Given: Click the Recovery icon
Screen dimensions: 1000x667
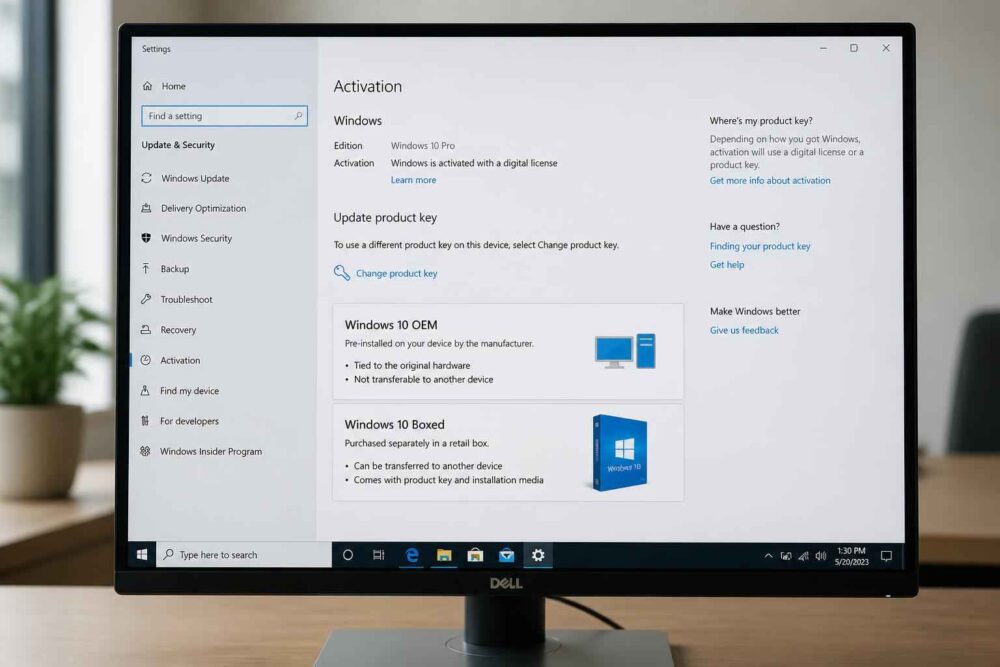Looking at the screenshot, I should click(146, 329).
